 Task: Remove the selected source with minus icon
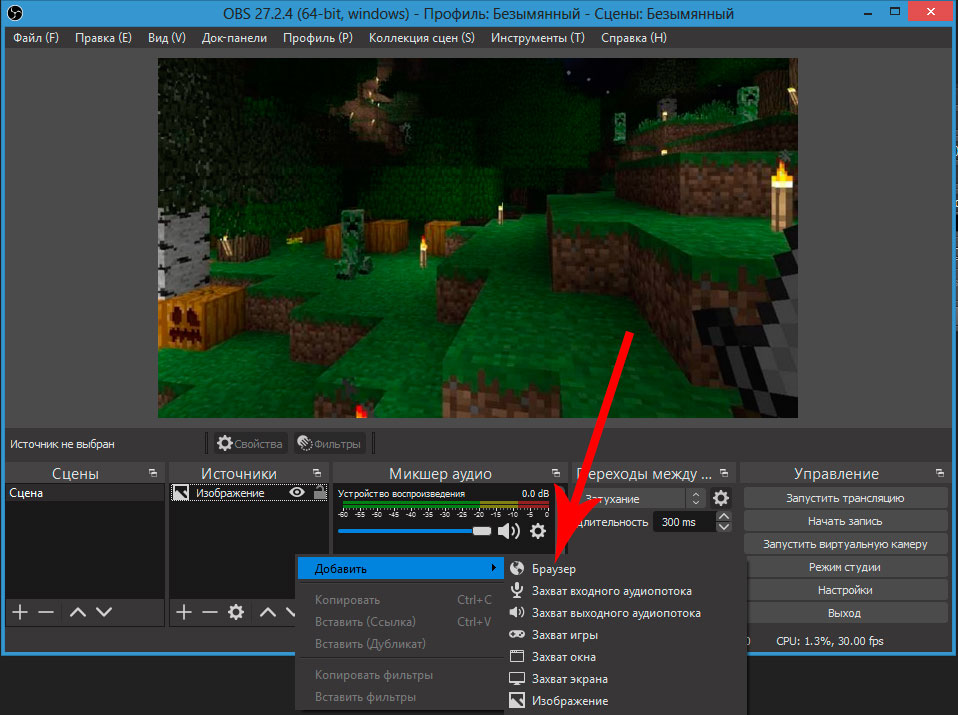click(x=210, y=612)
